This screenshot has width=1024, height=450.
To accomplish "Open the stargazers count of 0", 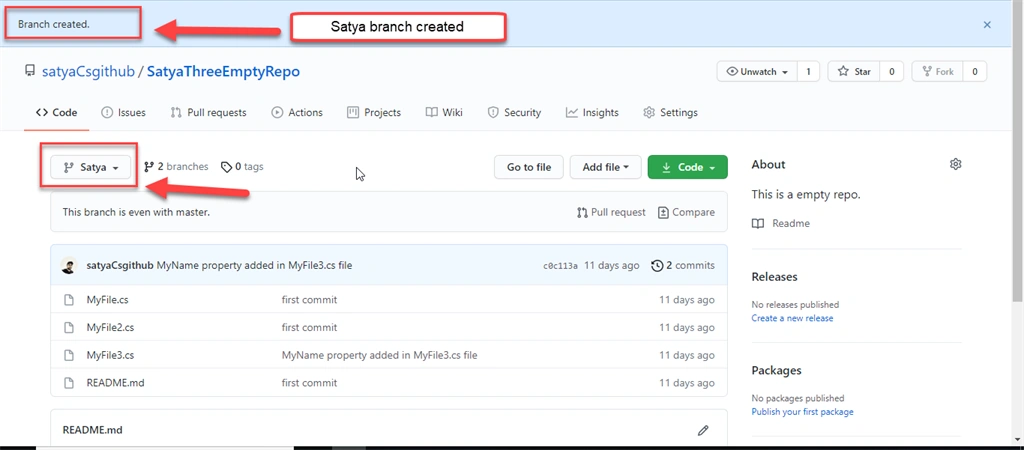I will [891, 72].
